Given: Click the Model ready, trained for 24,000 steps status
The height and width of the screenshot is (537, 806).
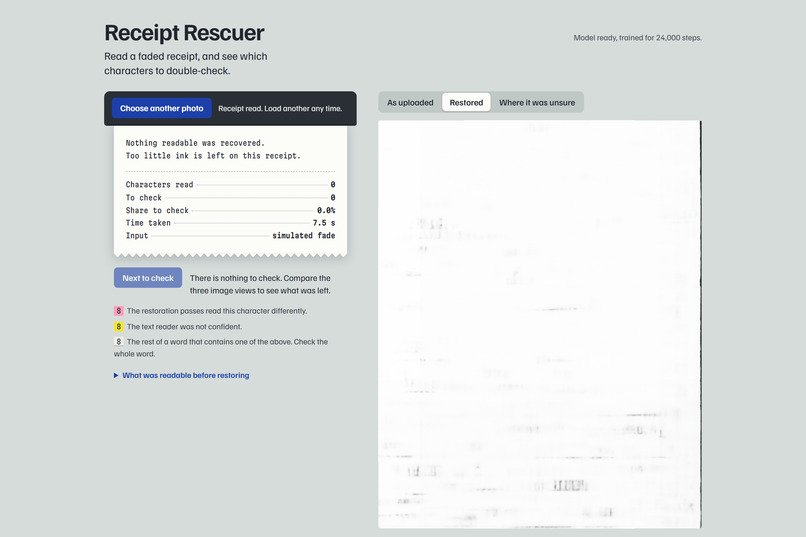Looking at the screenshot, I should tap(637, 38).
